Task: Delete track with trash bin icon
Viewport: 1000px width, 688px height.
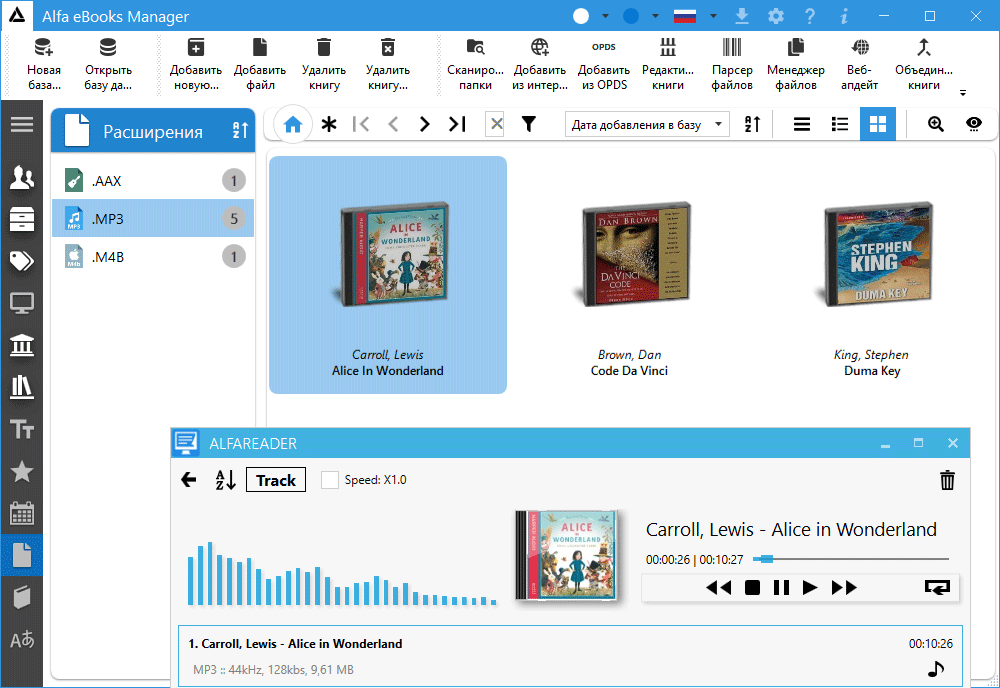Action: coord(947,480)
